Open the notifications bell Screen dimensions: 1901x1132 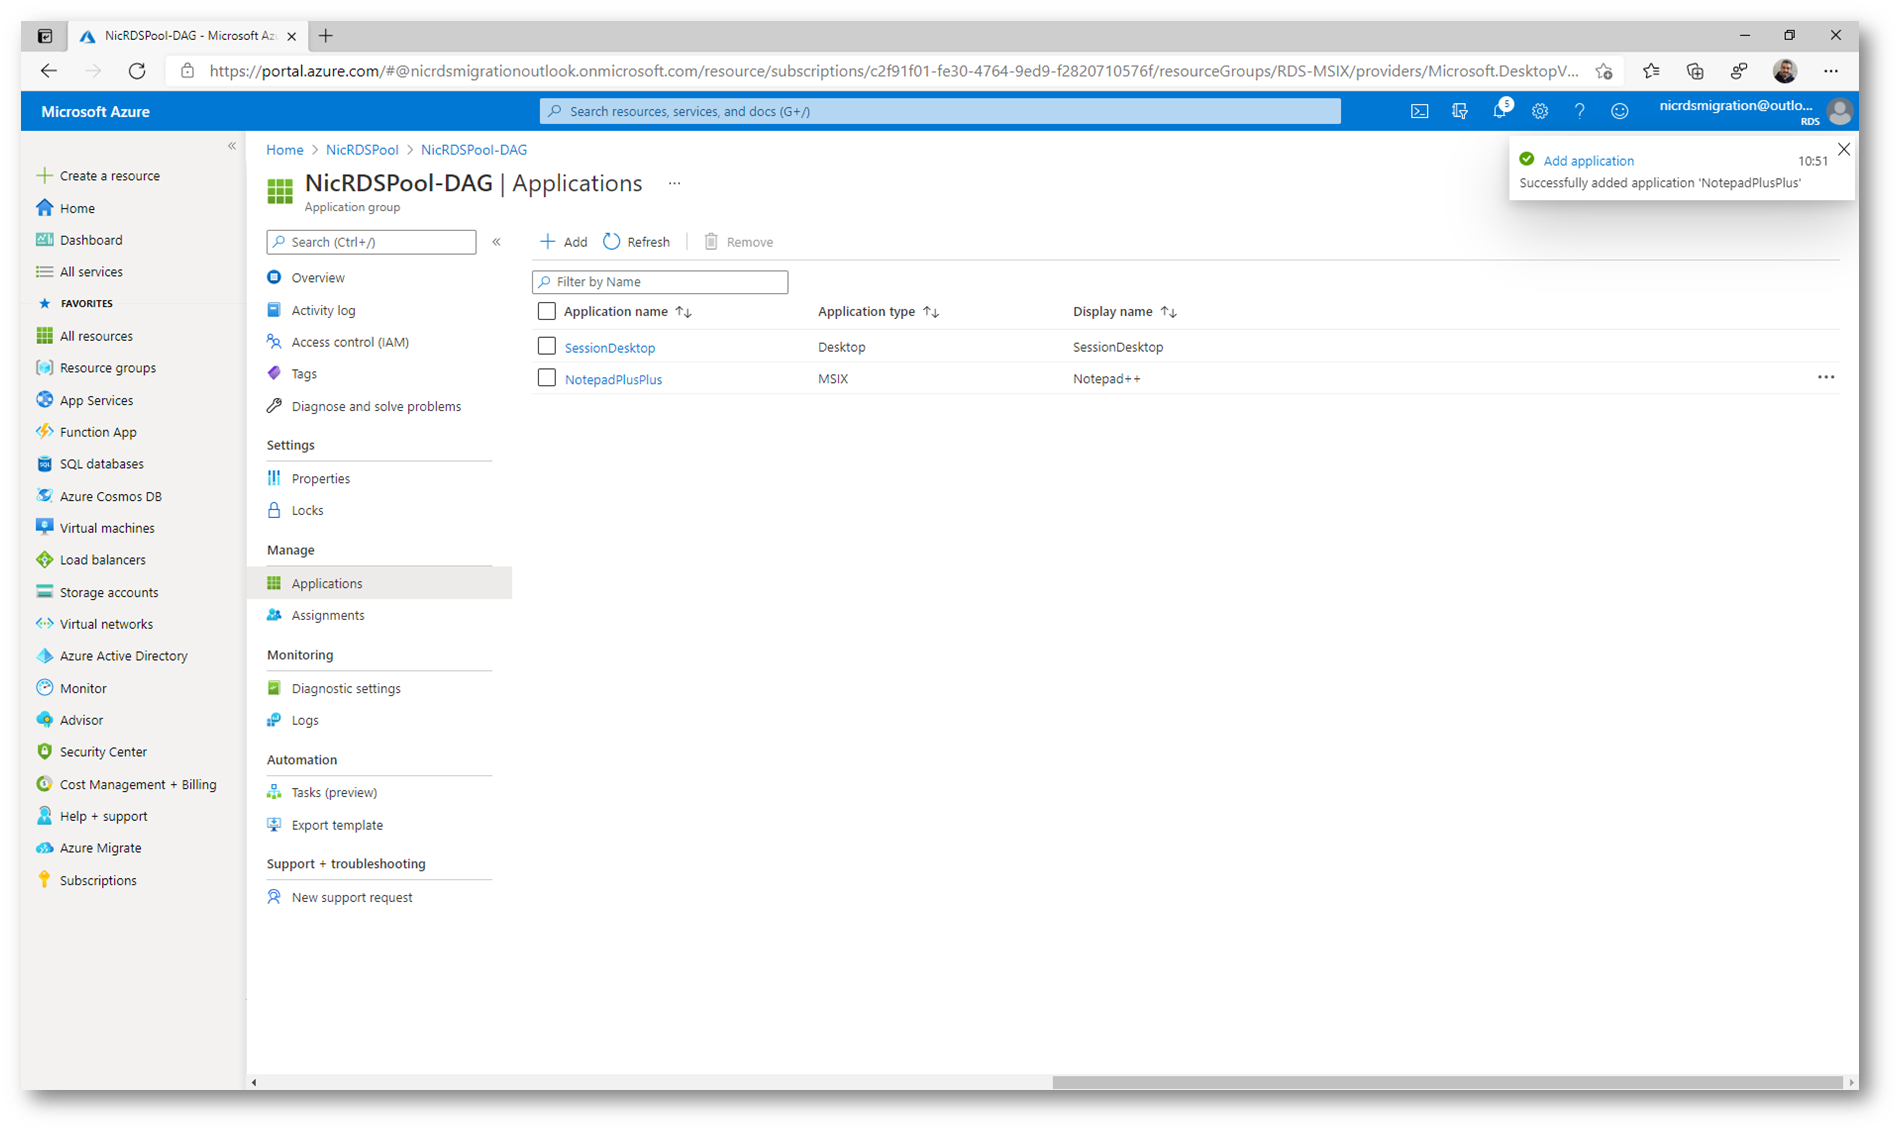pyautogui.click(x=1500, y=110)
